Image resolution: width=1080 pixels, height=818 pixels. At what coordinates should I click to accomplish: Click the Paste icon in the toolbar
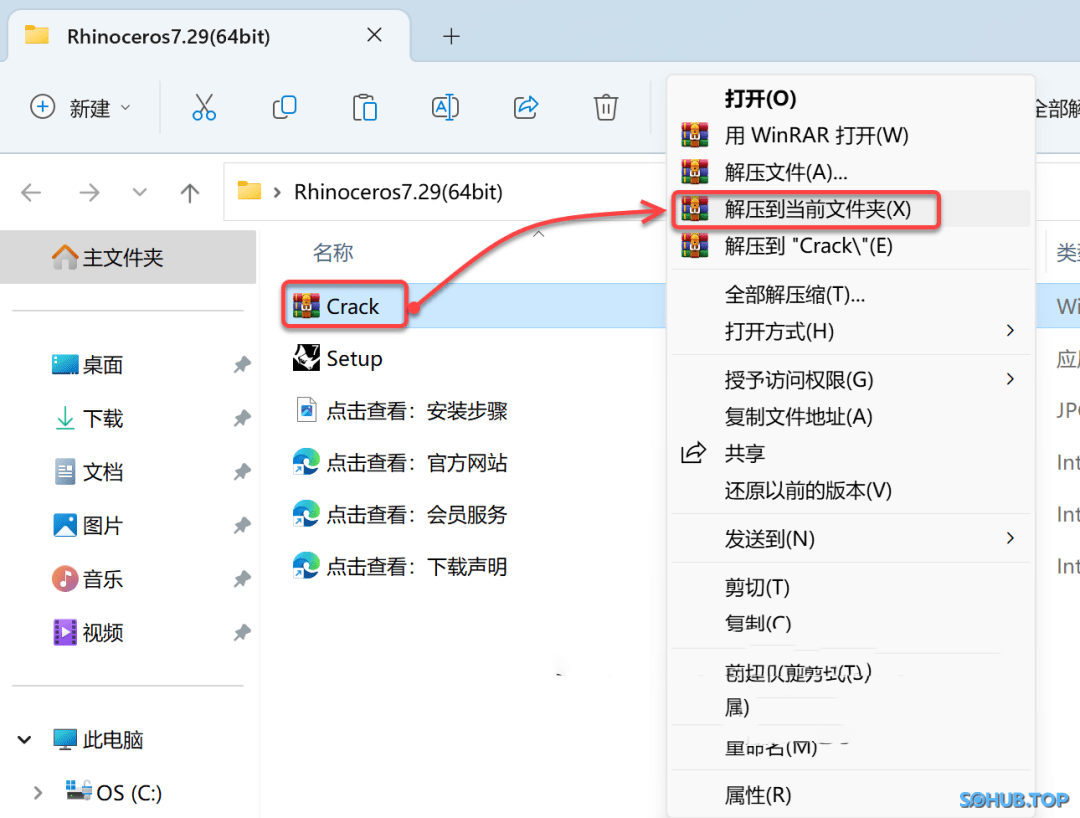click(x=364, y=107)
